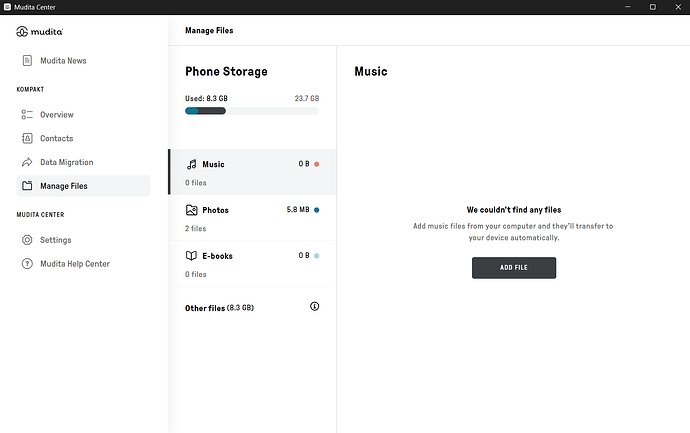Click the Contacts book icon

point(27,139)
